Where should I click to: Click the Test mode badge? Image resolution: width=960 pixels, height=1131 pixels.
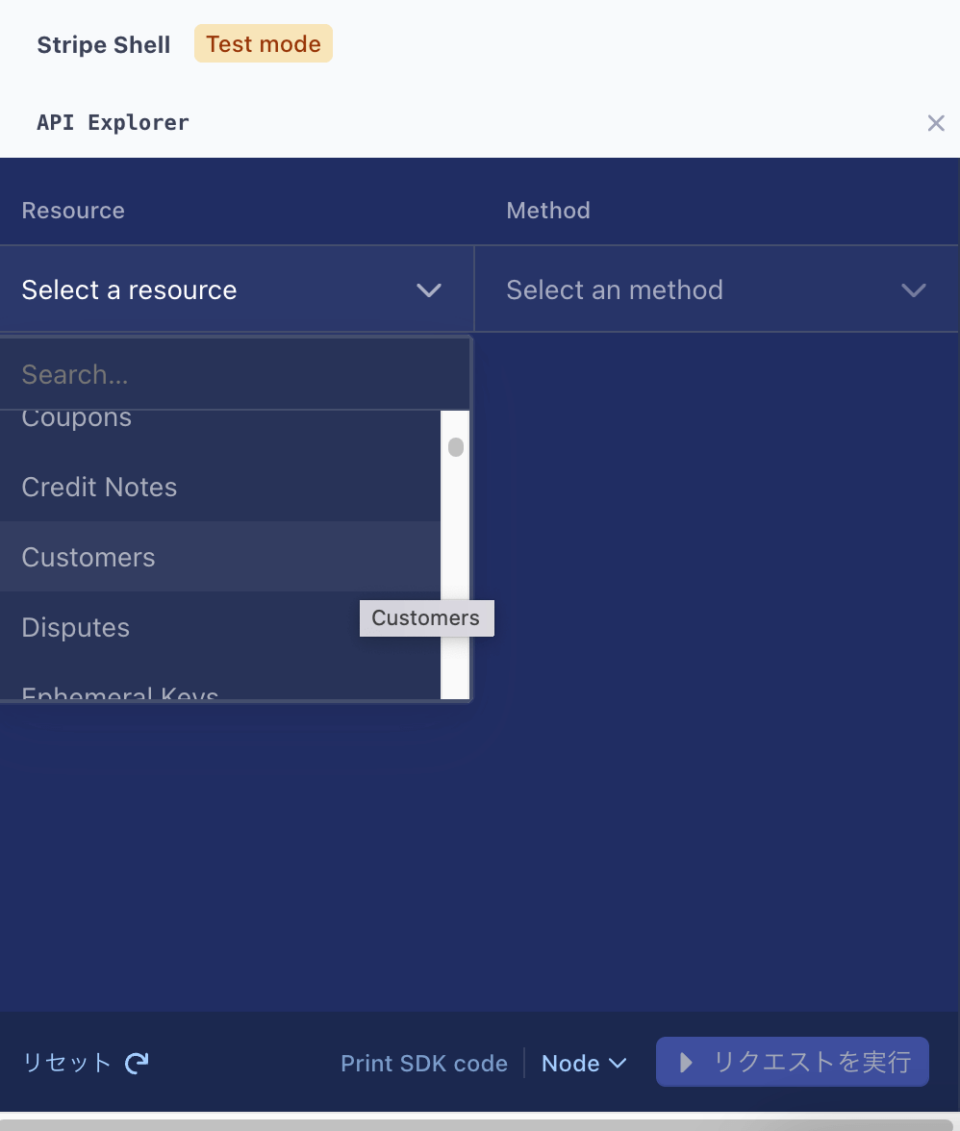point(263,44)
